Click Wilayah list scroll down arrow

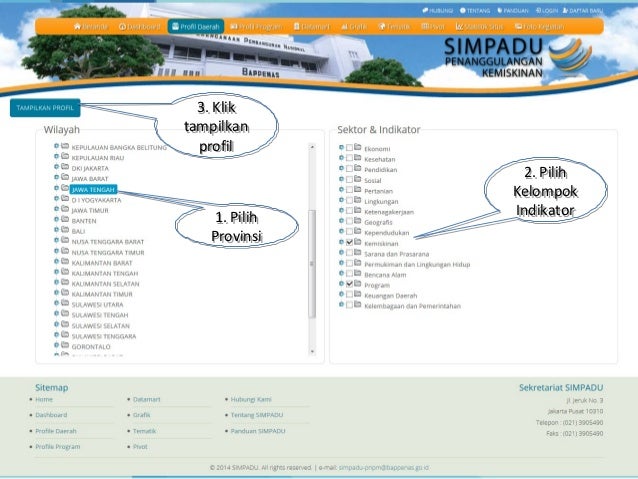(x=312, y=351)
